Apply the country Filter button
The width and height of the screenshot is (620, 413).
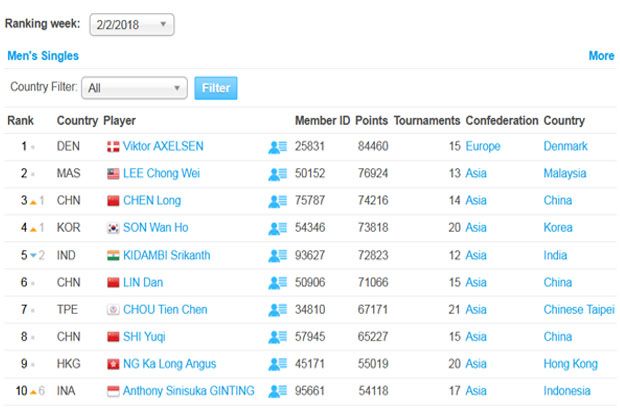(x=216, y=88)
